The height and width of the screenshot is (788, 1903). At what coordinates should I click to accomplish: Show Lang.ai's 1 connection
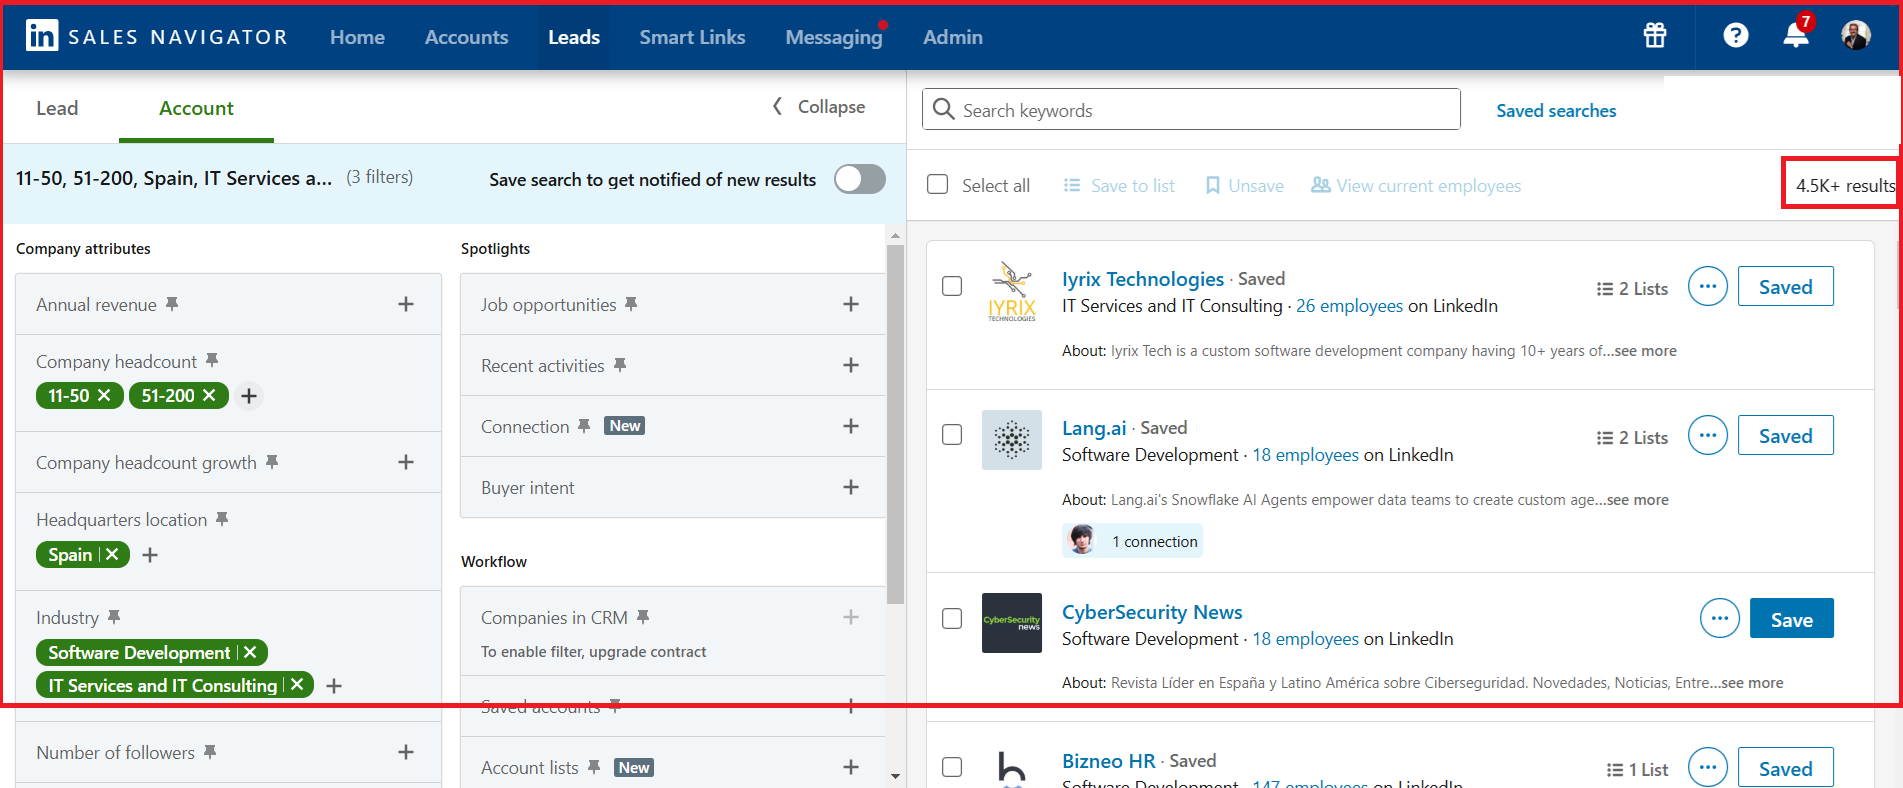click(1132, 541)
